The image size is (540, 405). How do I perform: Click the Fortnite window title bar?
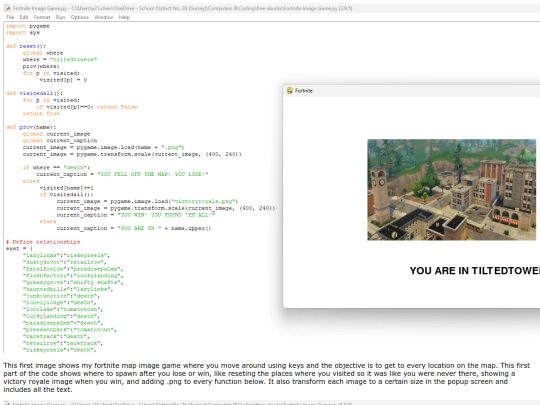tap(411, 91)
